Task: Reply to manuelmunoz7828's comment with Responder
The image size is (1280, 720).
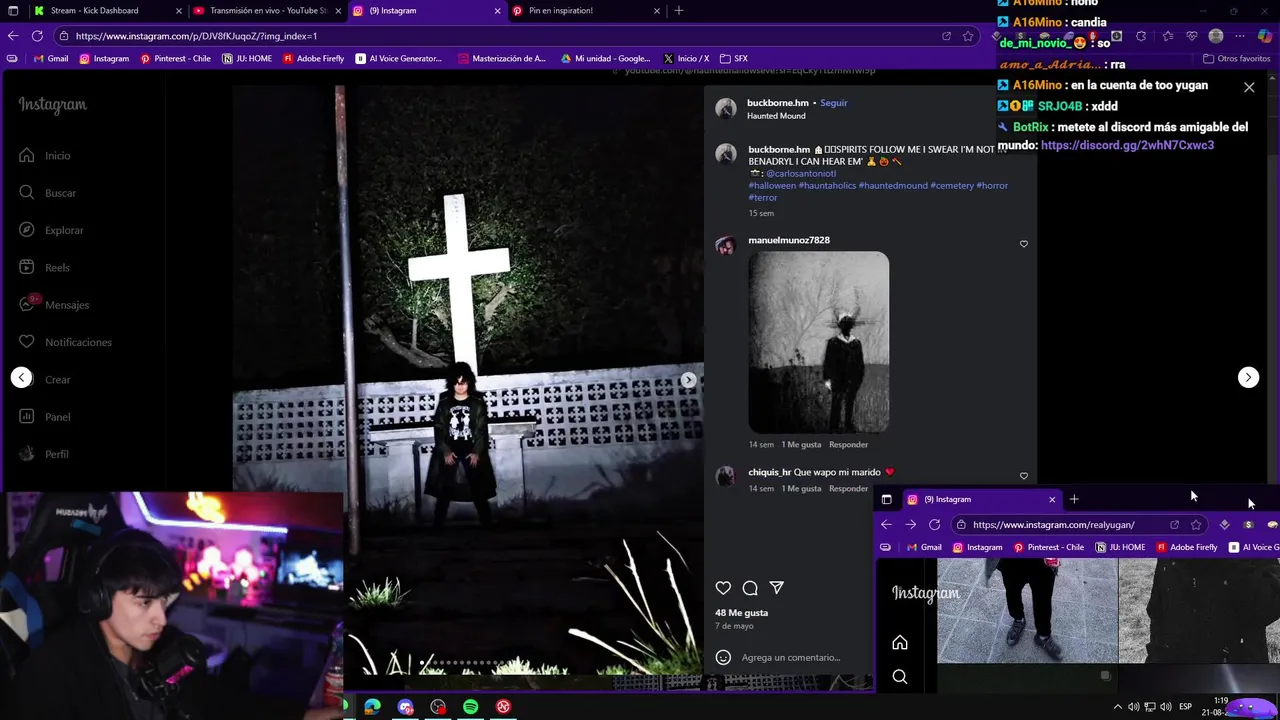Action: 848,444
